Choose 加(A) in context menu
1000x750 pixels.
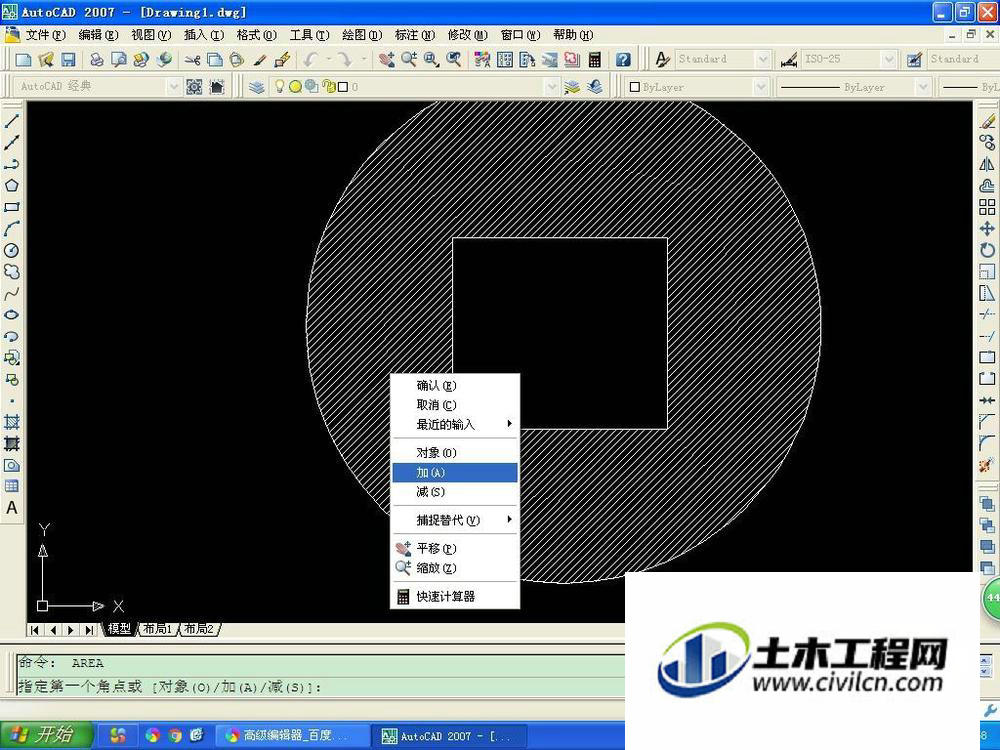pyautogui.click(x=455, y=472)
